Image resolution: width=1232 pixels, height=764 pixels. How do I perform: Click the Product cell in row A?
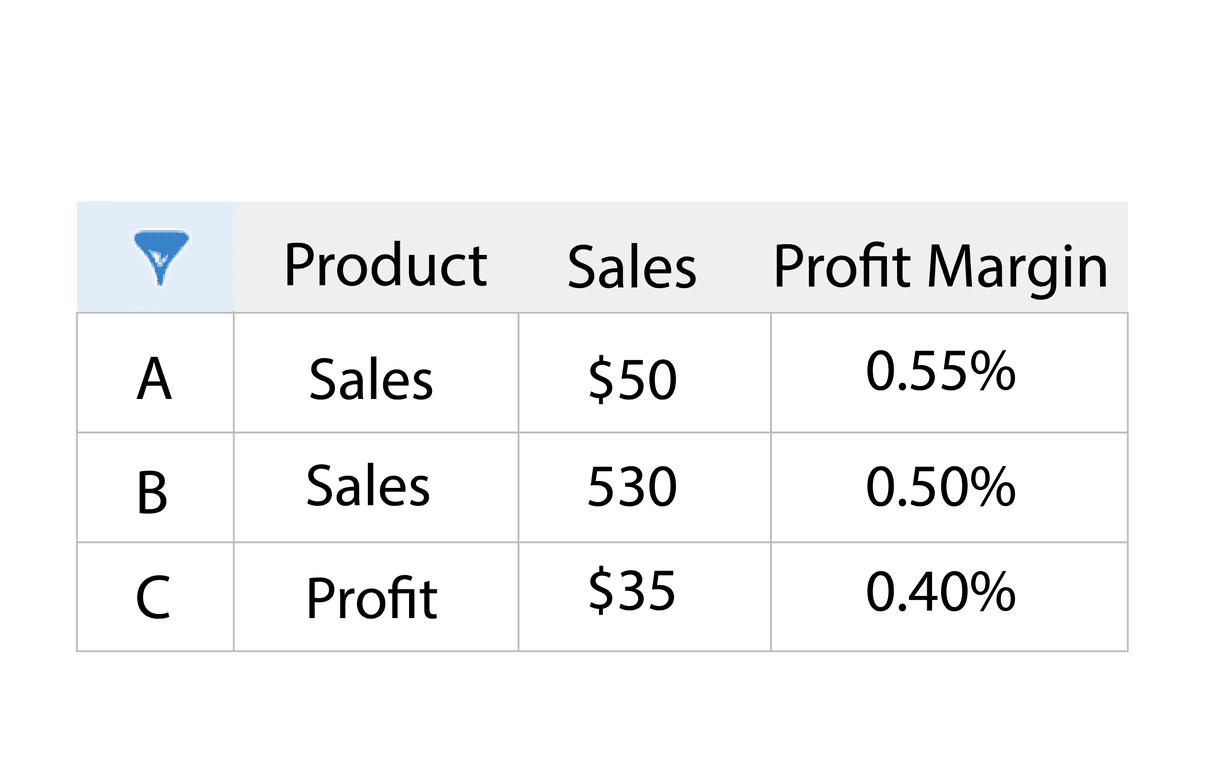click(x=371, y=380)
